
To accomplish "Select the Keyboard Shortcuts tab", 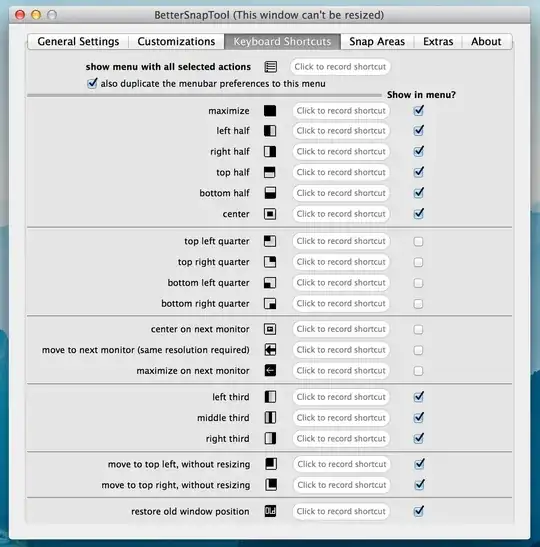I will point(282,42).
